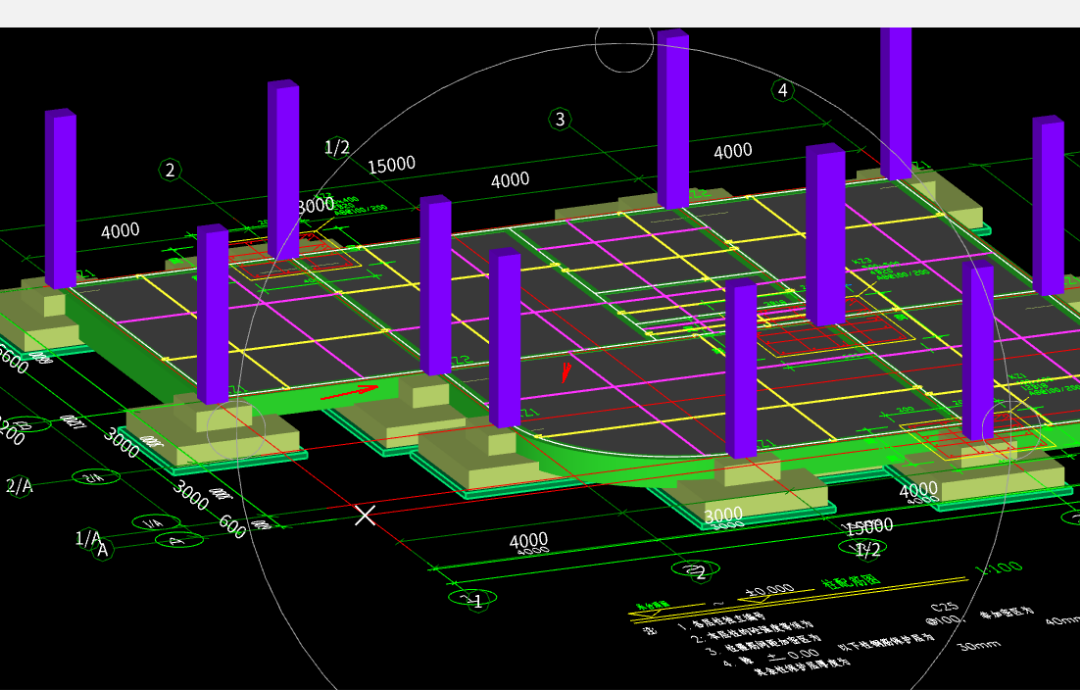Pick the 1/2 axis label inside green ellipse
The width and height of the screenshot is (1080, 690).
864,548
